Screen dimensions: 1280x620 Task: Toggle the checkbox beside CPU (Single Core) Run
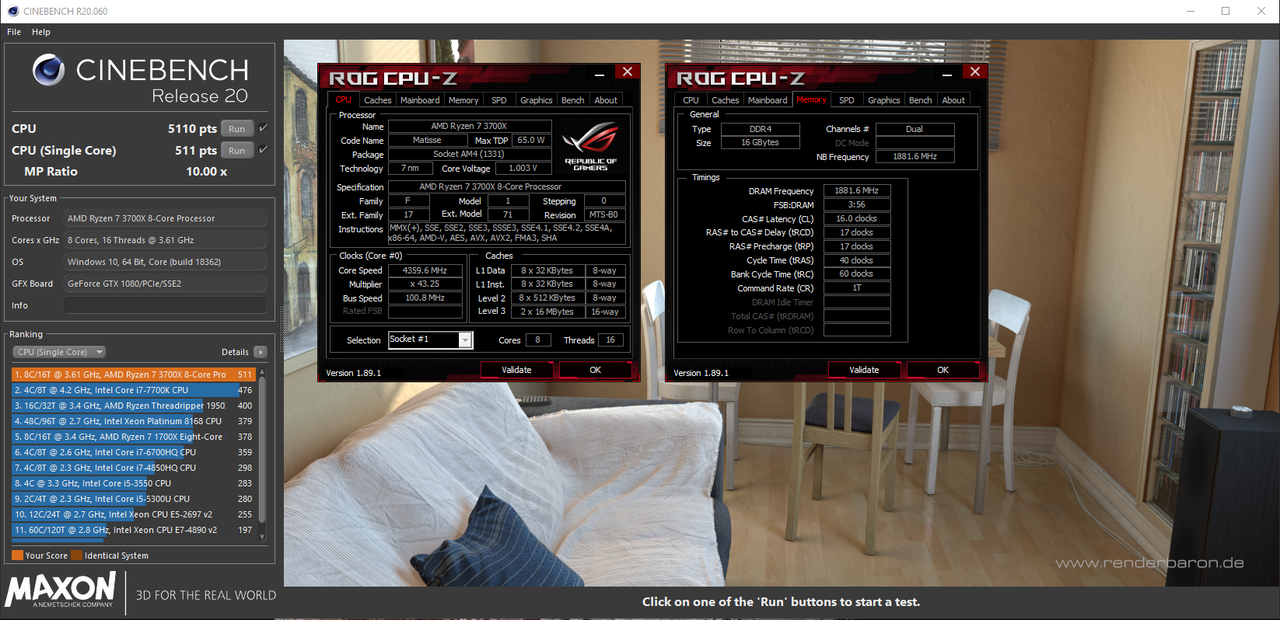point(263,150)
